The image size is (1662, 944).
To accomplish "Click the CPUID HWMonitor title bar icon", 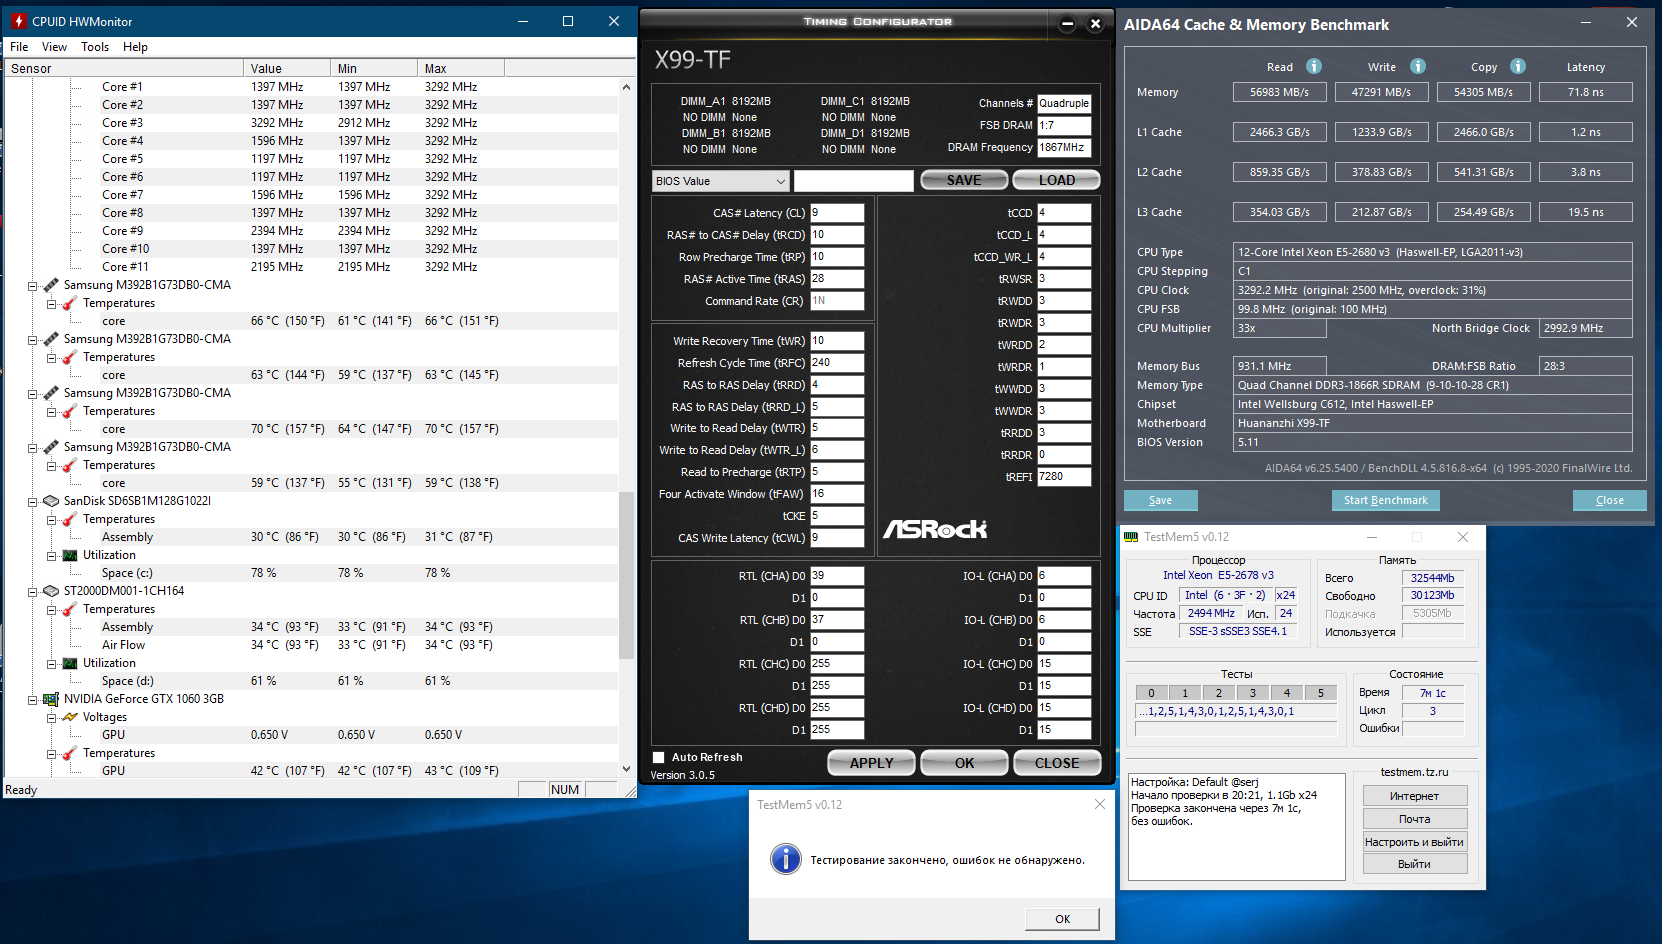I will [19, 21].
